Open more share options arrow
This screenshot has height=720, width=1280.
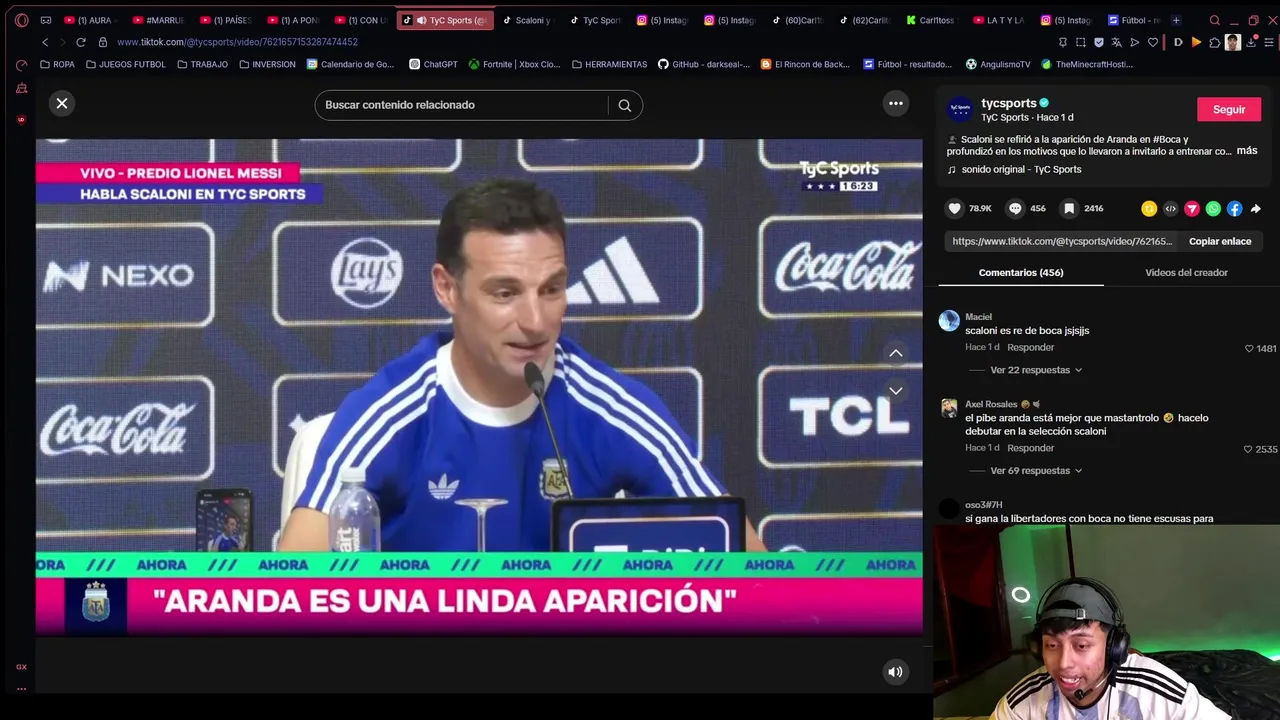(x=1256, y=209)
